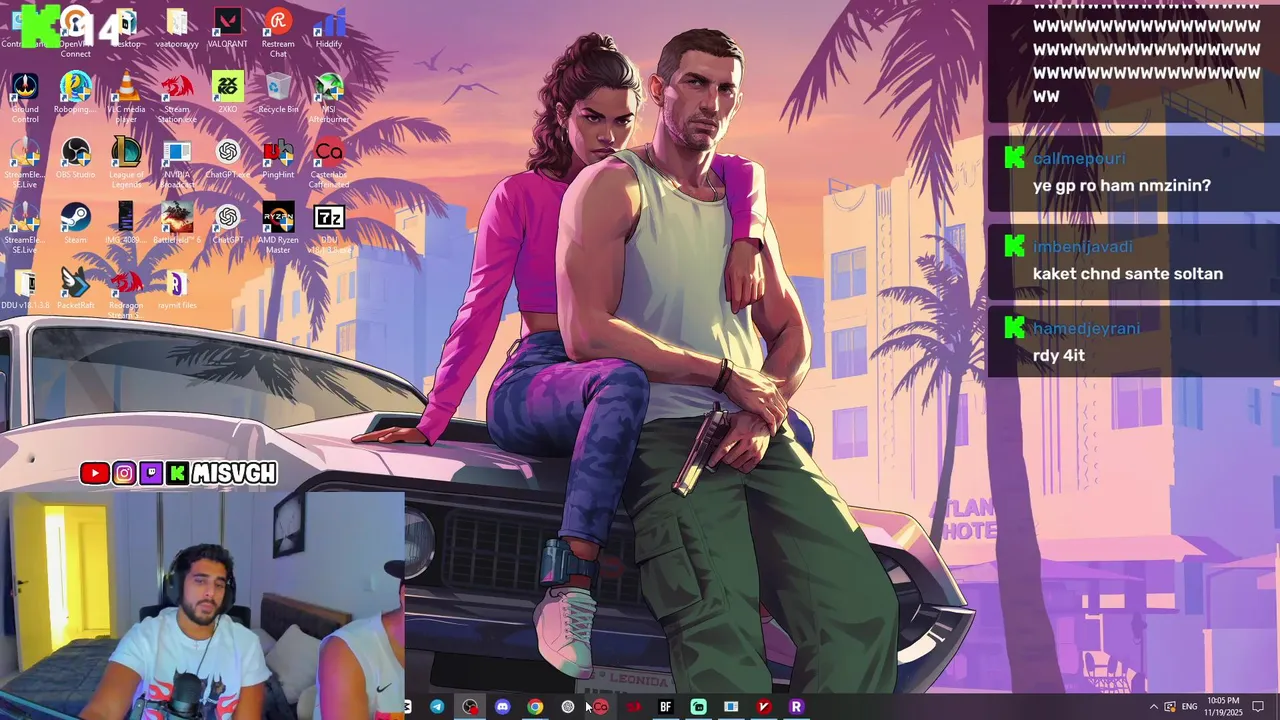Open the OpenVPN Connect desktop shortcut
This screenshot has width=1280, height=720.
pyautogui.click(x=75, y=33)
